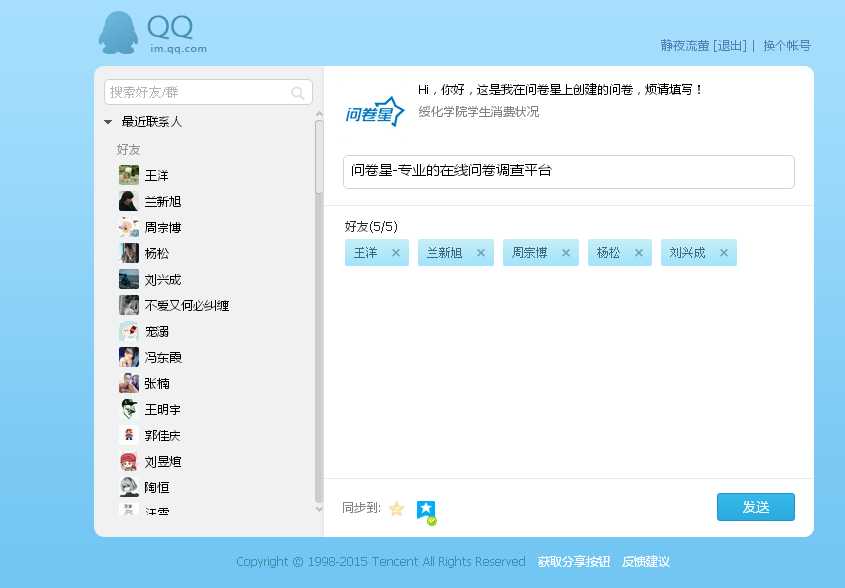845x588 pixels.
Task: Click selected friend tag 王洋
Action: 377,252
